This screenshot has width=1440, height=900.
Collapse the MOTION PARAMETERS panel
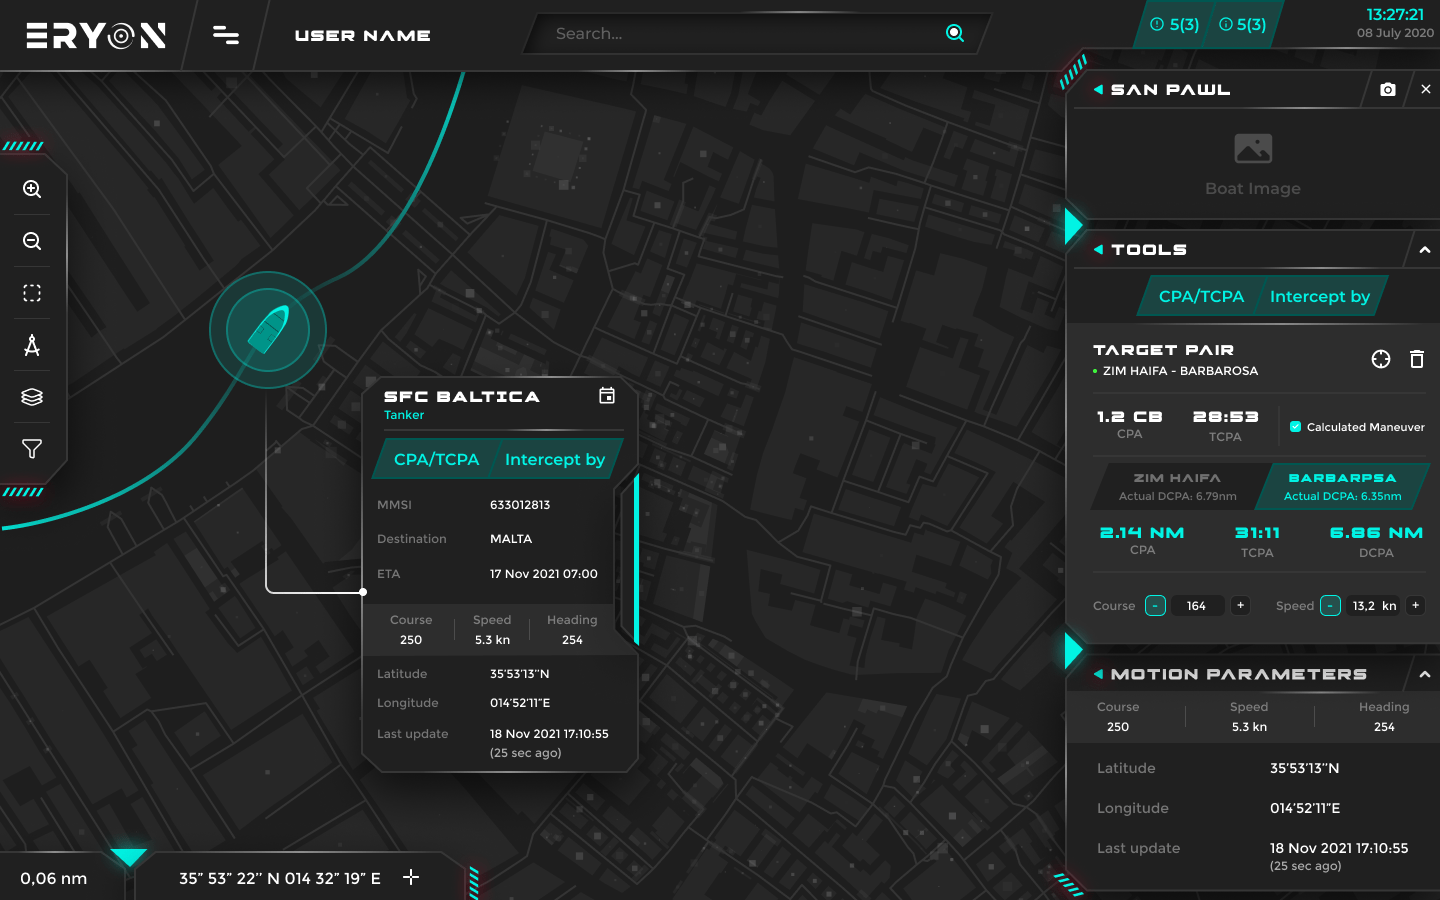(1425, 673)
